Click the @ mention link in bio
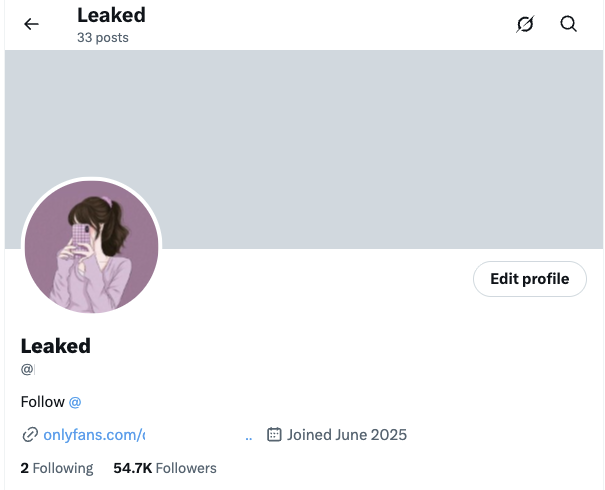605x490 pixels. tap(75, 402)
